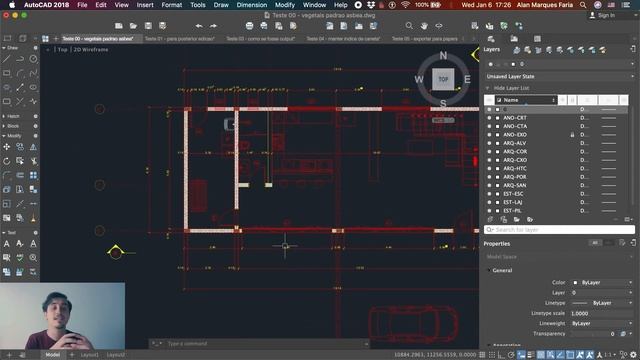Click the Name column header in layers
This screenshot has width=640, height=360.
[x=526, y=100]
